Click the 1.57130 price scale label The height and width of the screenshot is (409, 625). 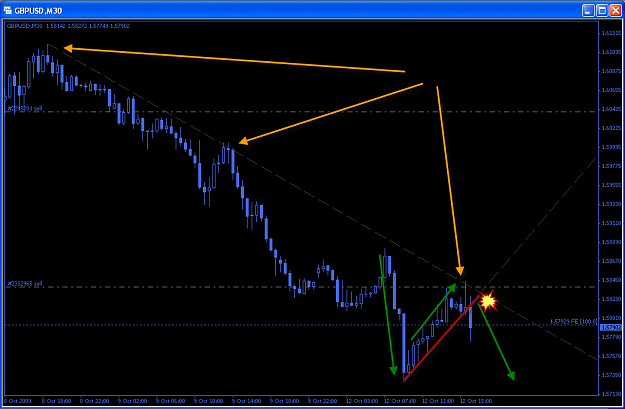[611, 394]
